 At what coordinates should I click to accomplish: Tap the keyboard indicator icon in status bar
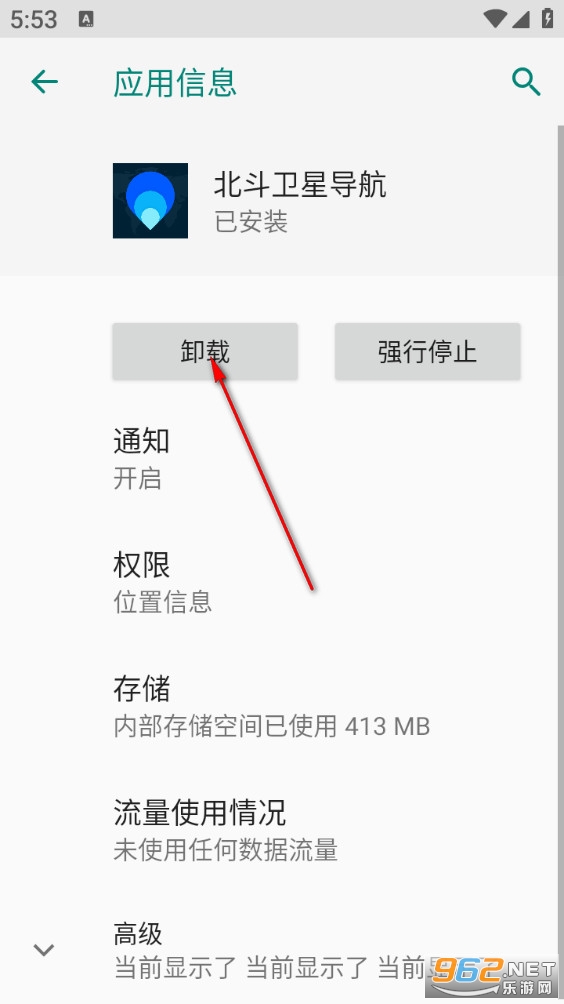click(x=86, y=19)
